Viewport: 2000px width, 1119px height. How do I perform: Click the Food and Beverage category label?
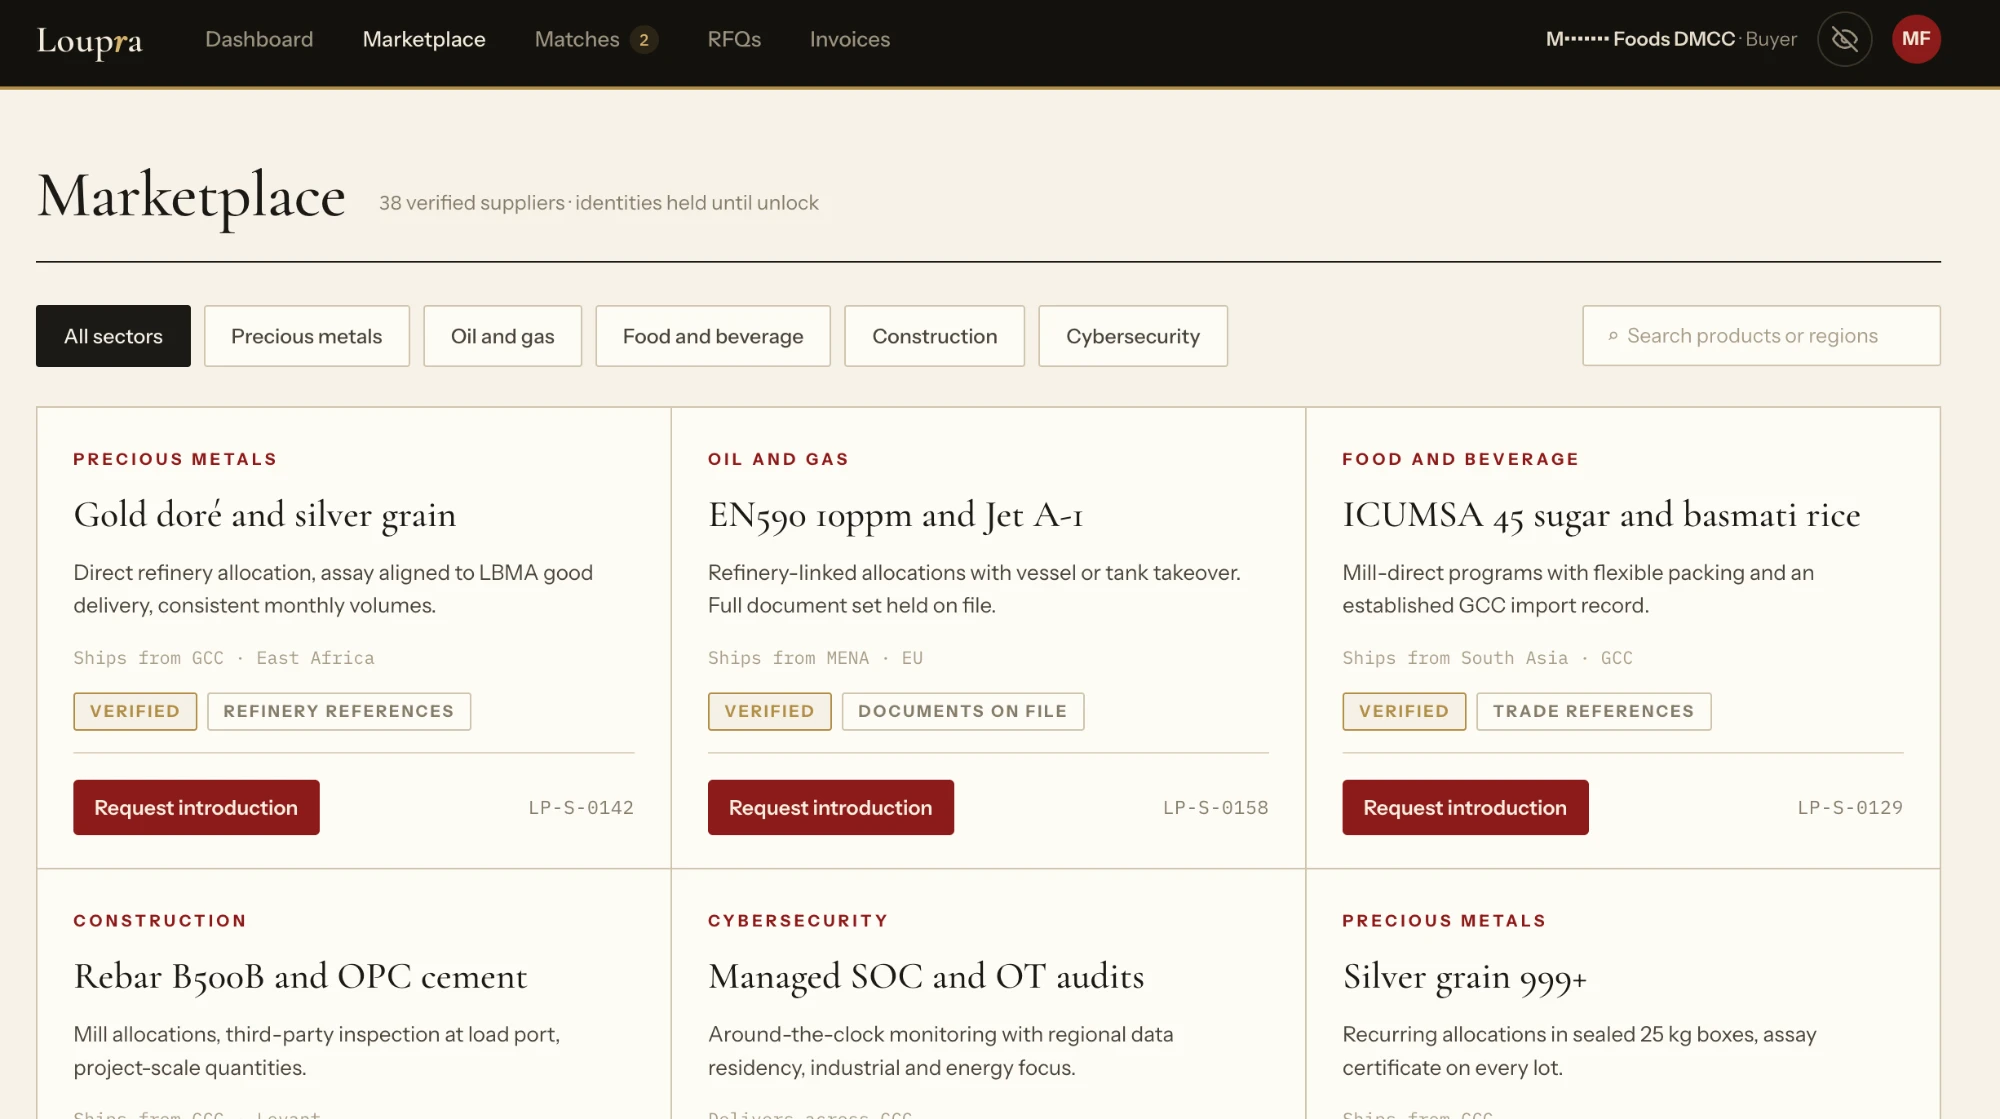coord(1460,459)
